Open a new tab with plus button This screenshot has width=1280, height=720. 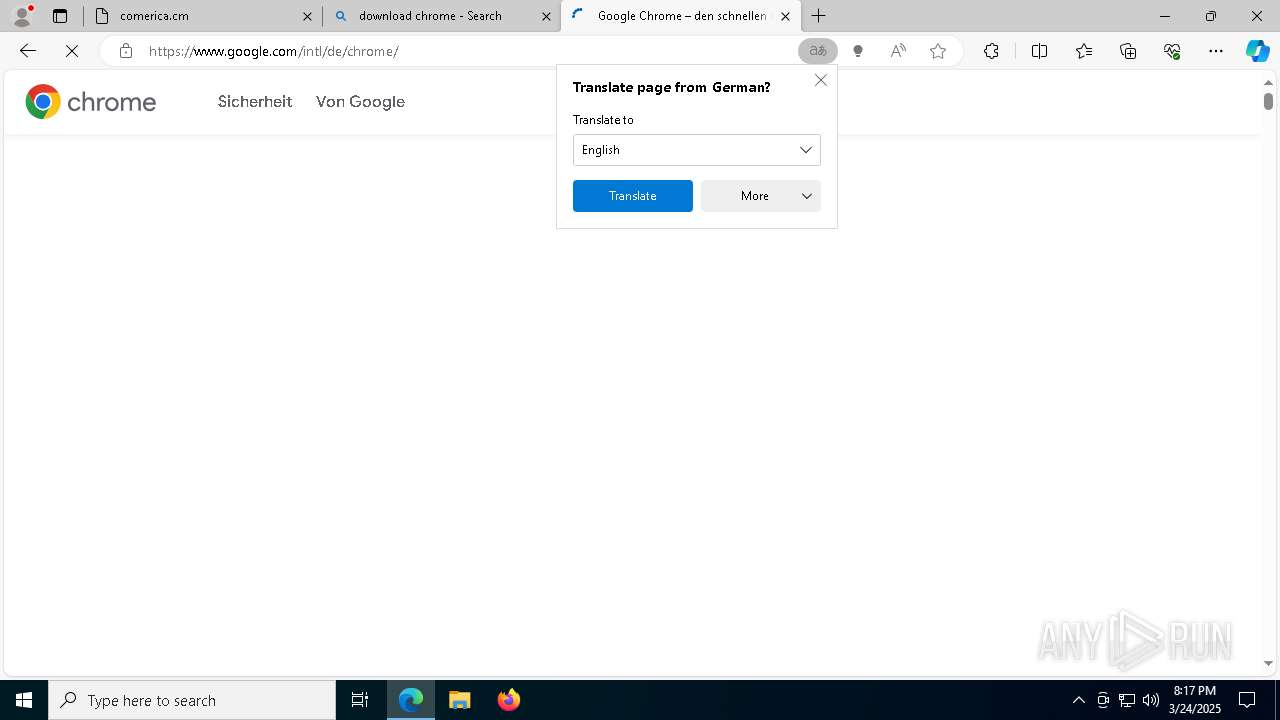click(x=819, y=16)
